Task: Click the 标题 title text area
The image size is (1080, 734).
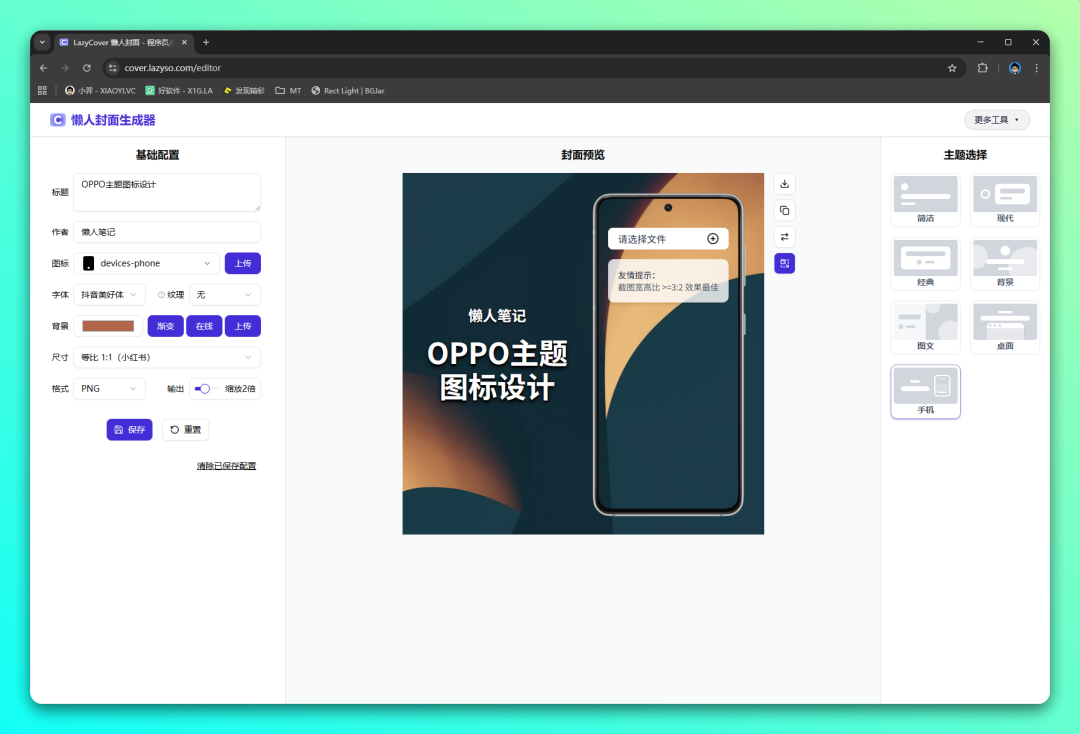Action: pos(167,192)
